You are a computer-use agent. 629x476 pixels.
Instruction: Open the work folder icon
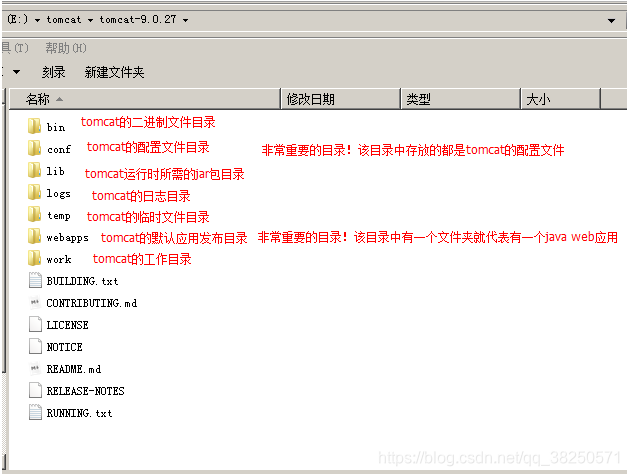(34, 258)
